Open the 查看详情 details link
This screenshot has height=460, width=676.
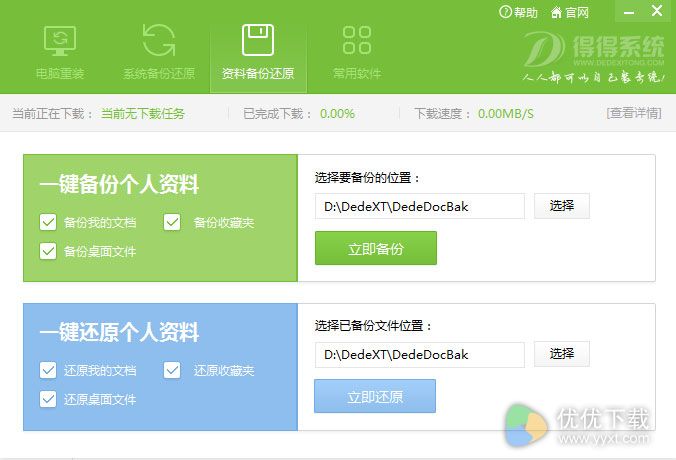[634, 113]
